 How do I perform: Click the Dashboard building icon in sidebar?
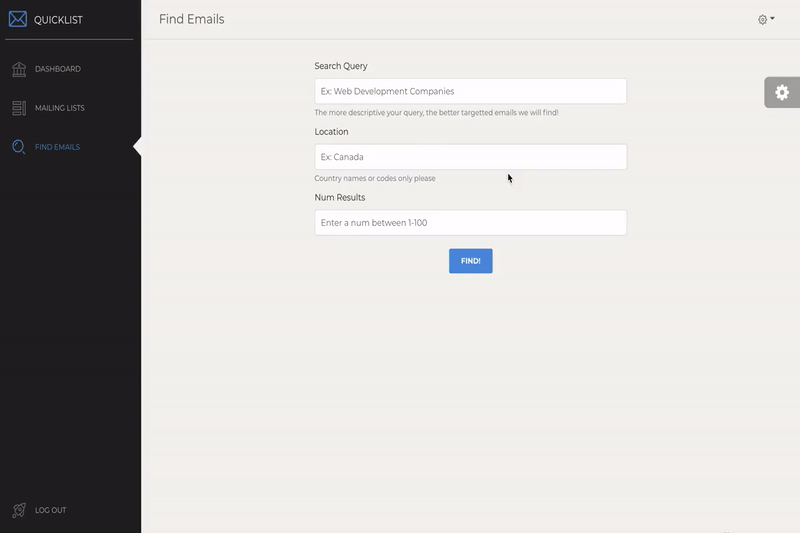(18, 69)
